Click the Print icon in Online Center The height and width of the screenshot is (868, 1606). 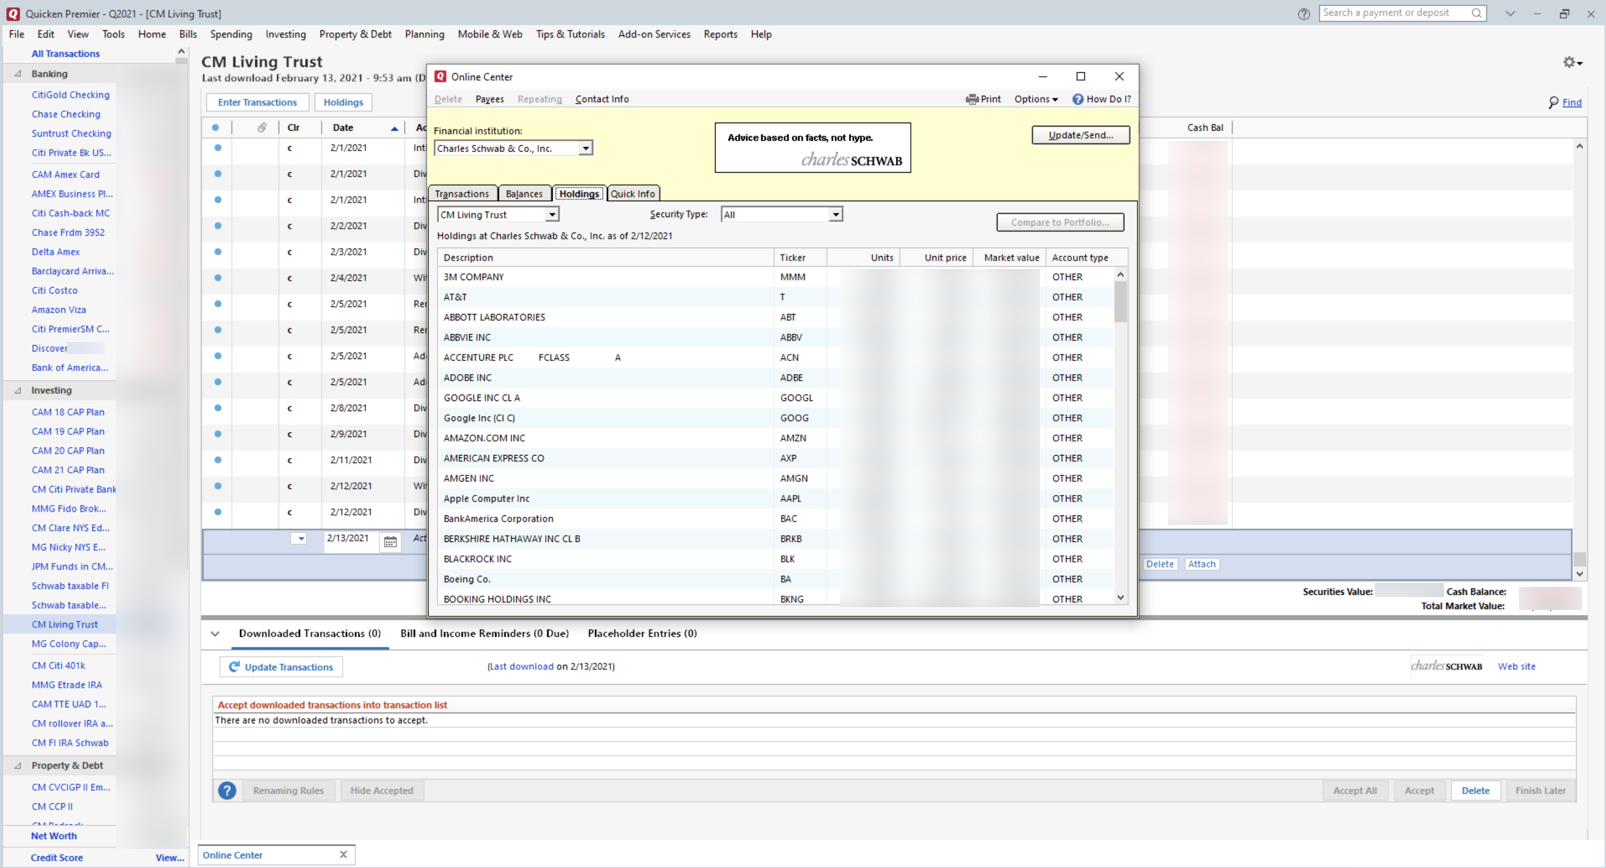[x=971, y=99]
